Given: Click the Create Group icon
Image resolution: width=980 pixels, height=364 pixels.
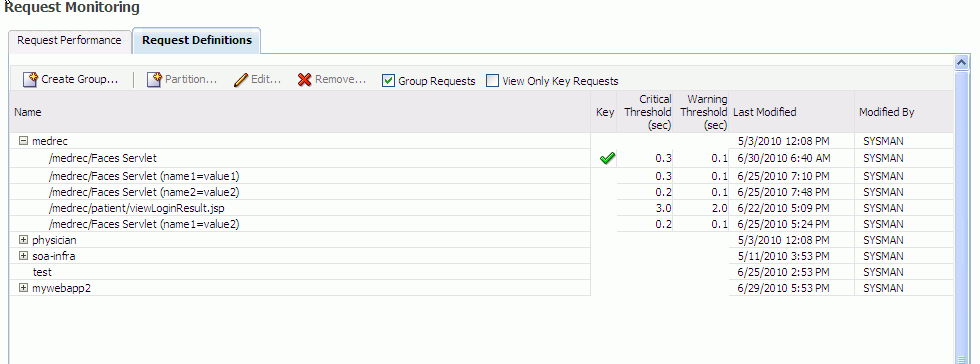Looking at the screenshot, I should click(x=31, y=79).
